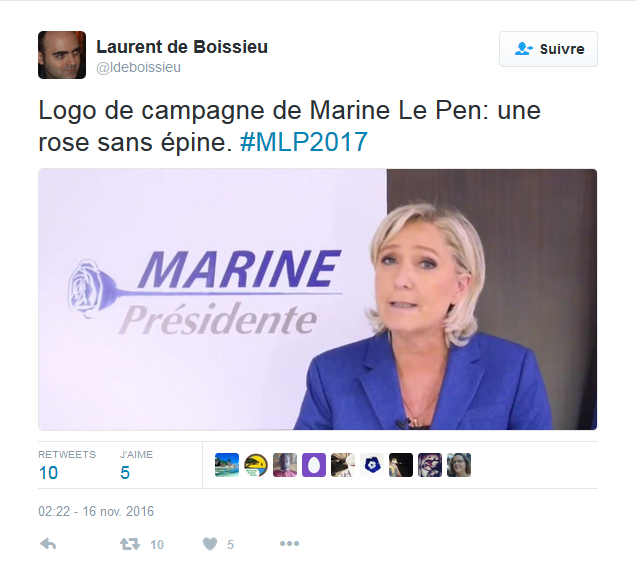Click the retweet count beside retweet icon

pos(157,544)
